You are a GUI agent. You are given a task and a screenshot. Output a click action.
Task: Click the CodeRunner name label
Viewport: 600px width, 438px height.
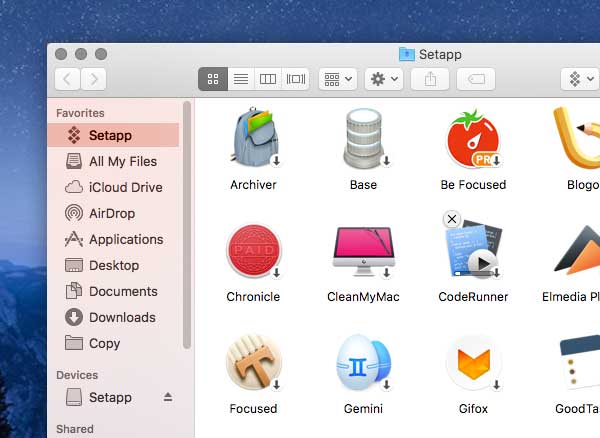pos(473,297)
